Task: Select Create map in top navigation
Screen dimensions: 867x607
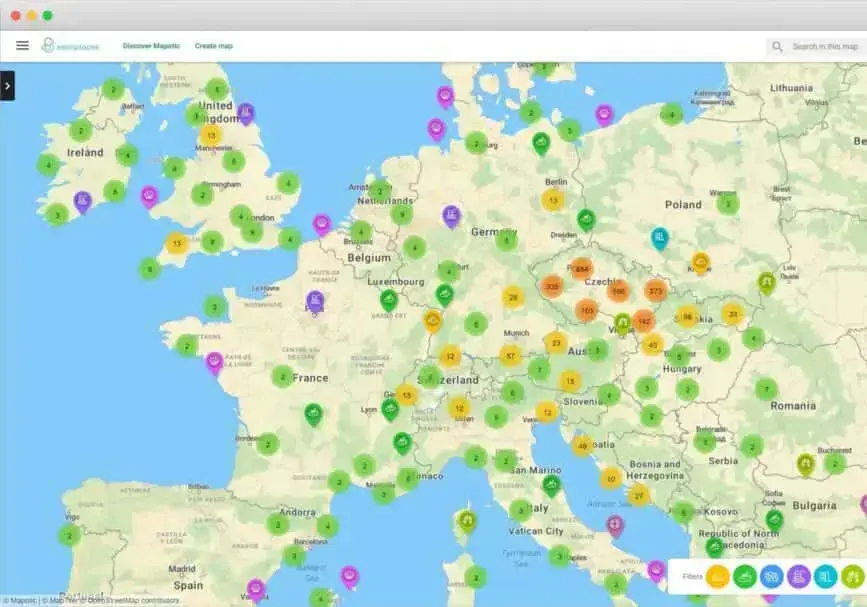Action: click(x=213, y=46)
